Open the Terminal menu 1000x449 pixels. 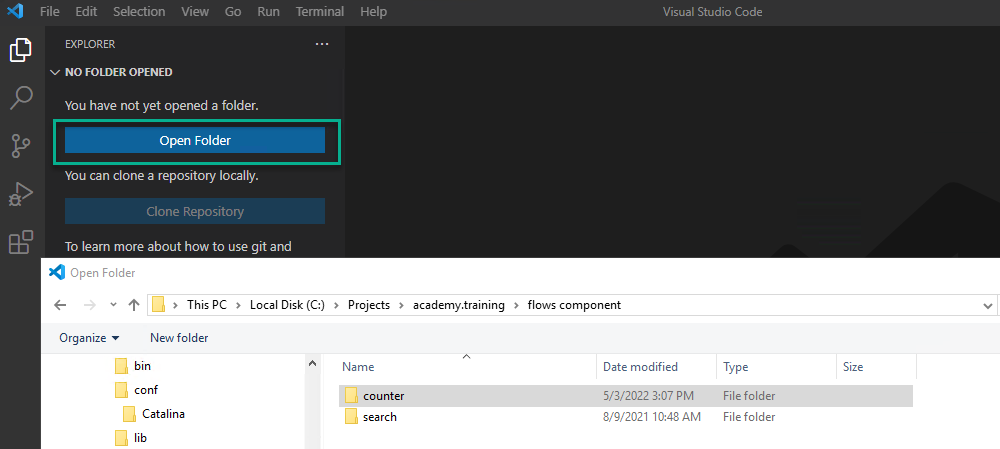coord(319,12)
